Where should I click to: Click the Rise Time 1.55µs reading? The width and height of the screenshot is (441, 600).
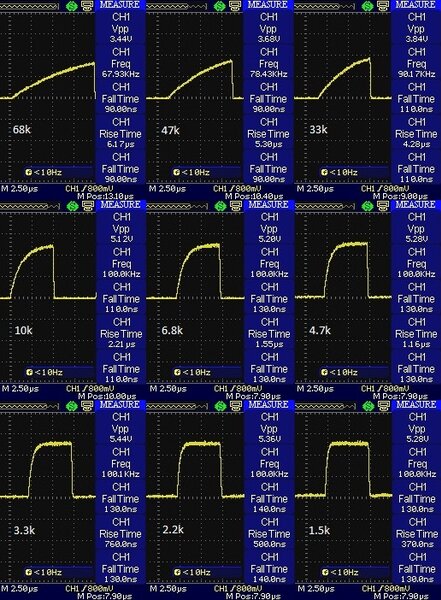(269, 344)
